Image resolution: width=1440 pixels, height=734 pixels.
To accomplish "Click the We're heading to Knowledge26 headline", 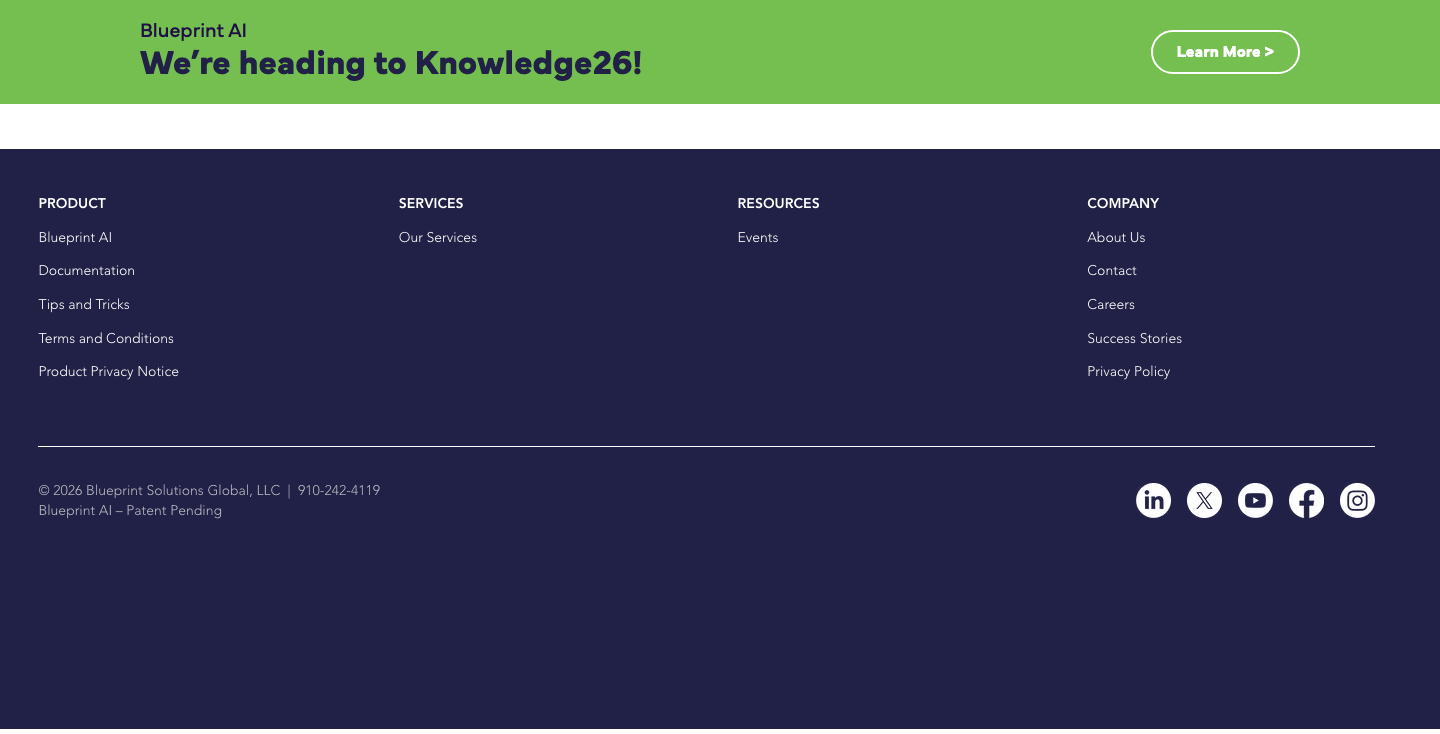I will [391, 63].
